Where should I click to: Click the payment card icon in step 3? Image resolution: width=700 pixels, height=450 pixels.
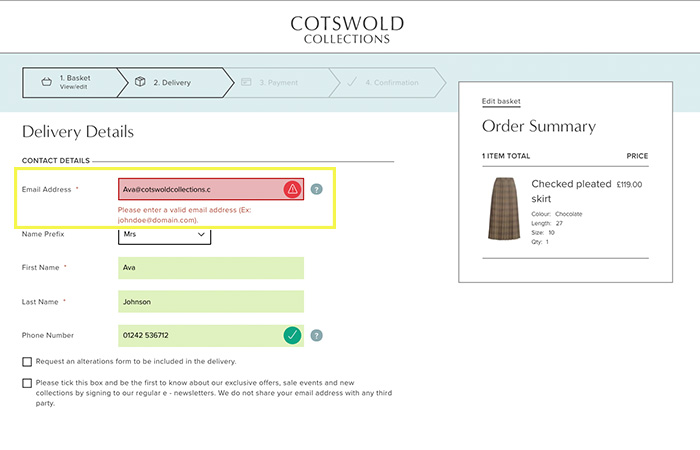pos(245,82)
